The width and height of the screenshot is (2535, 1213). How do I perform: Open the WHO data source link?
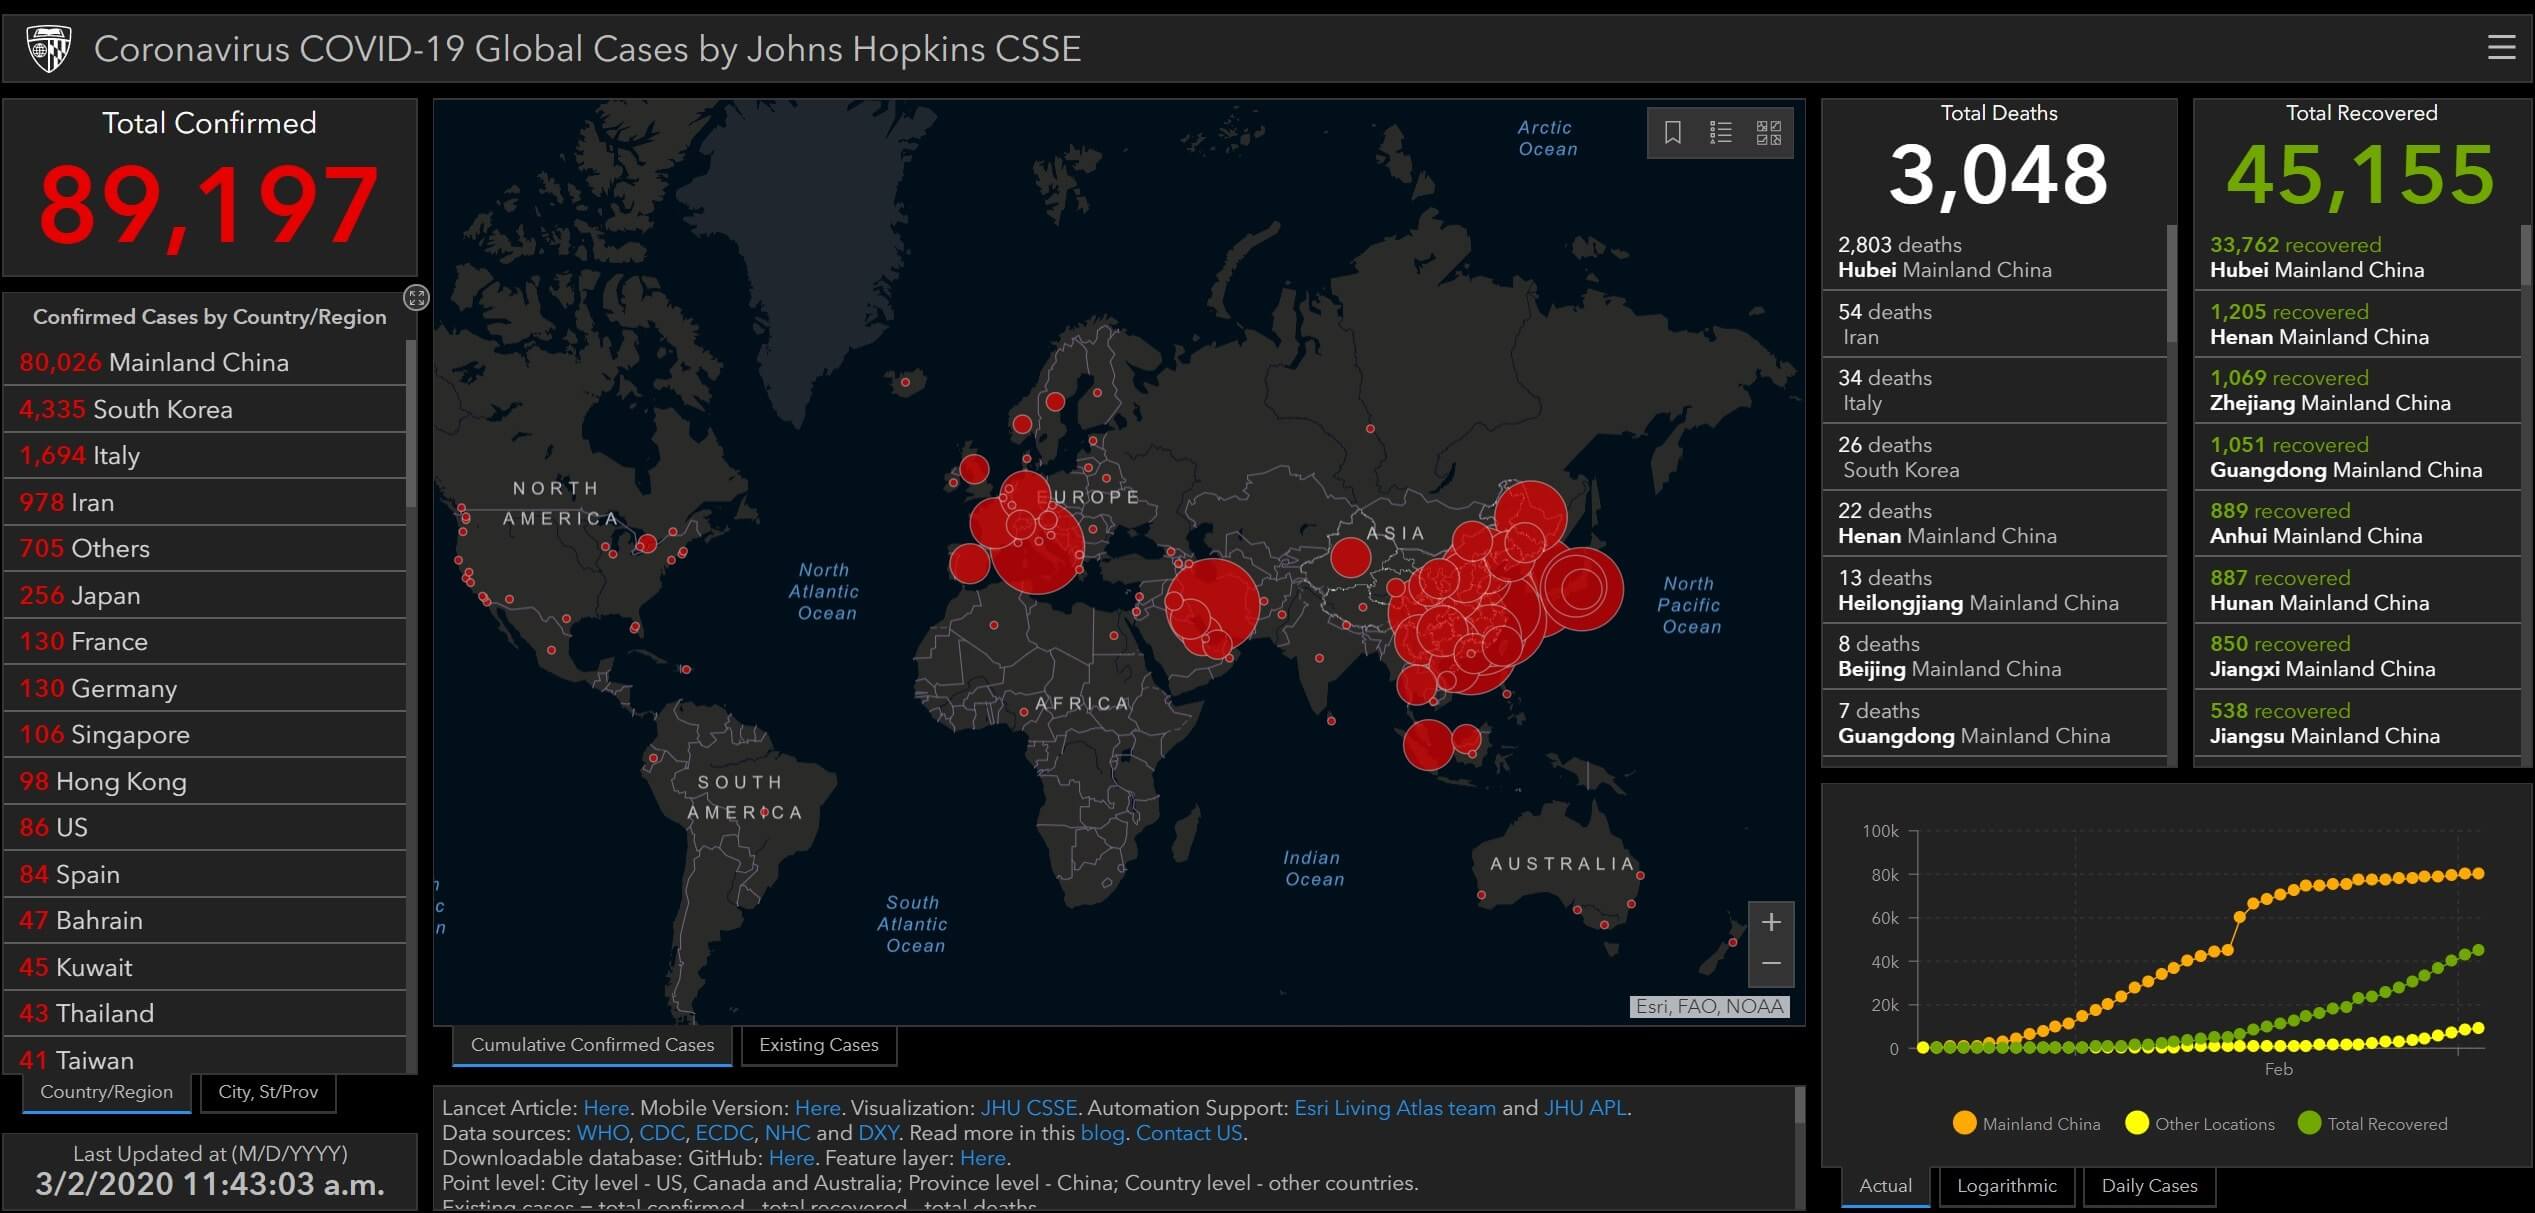603,1133
